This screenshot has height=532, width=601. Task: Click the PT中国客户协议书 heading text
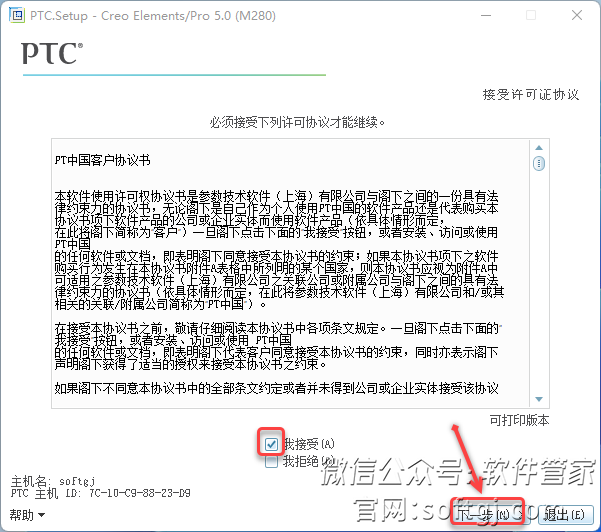pyautogui.click(x=103, y=160)
